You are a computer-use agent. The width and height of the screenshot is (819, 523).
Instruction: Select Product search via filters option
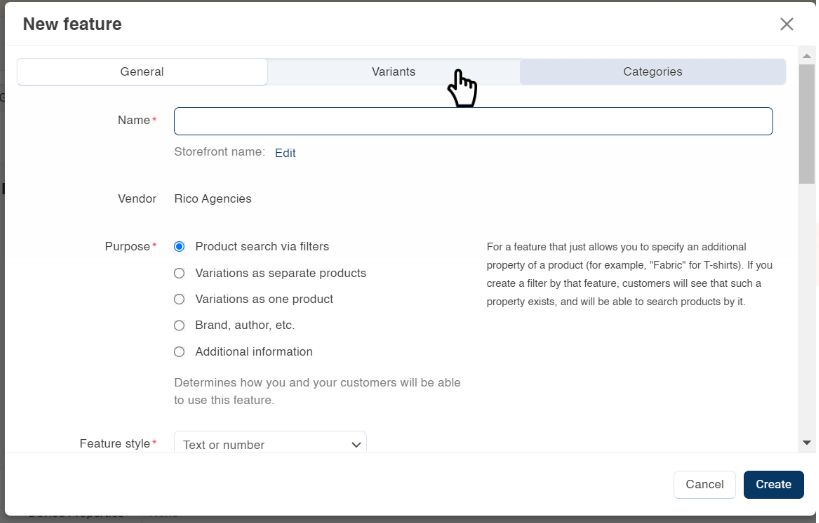click(x=180, y=246)
